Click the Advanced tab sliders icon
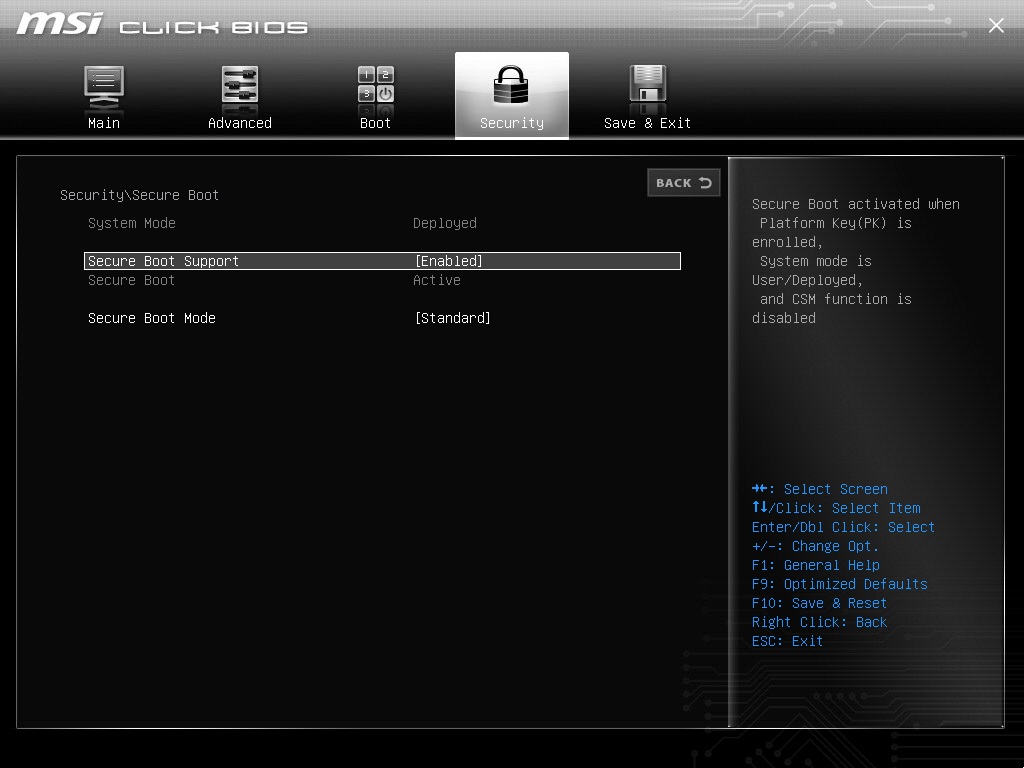Screen dimensions: 1024x768 tap(240, 86)
